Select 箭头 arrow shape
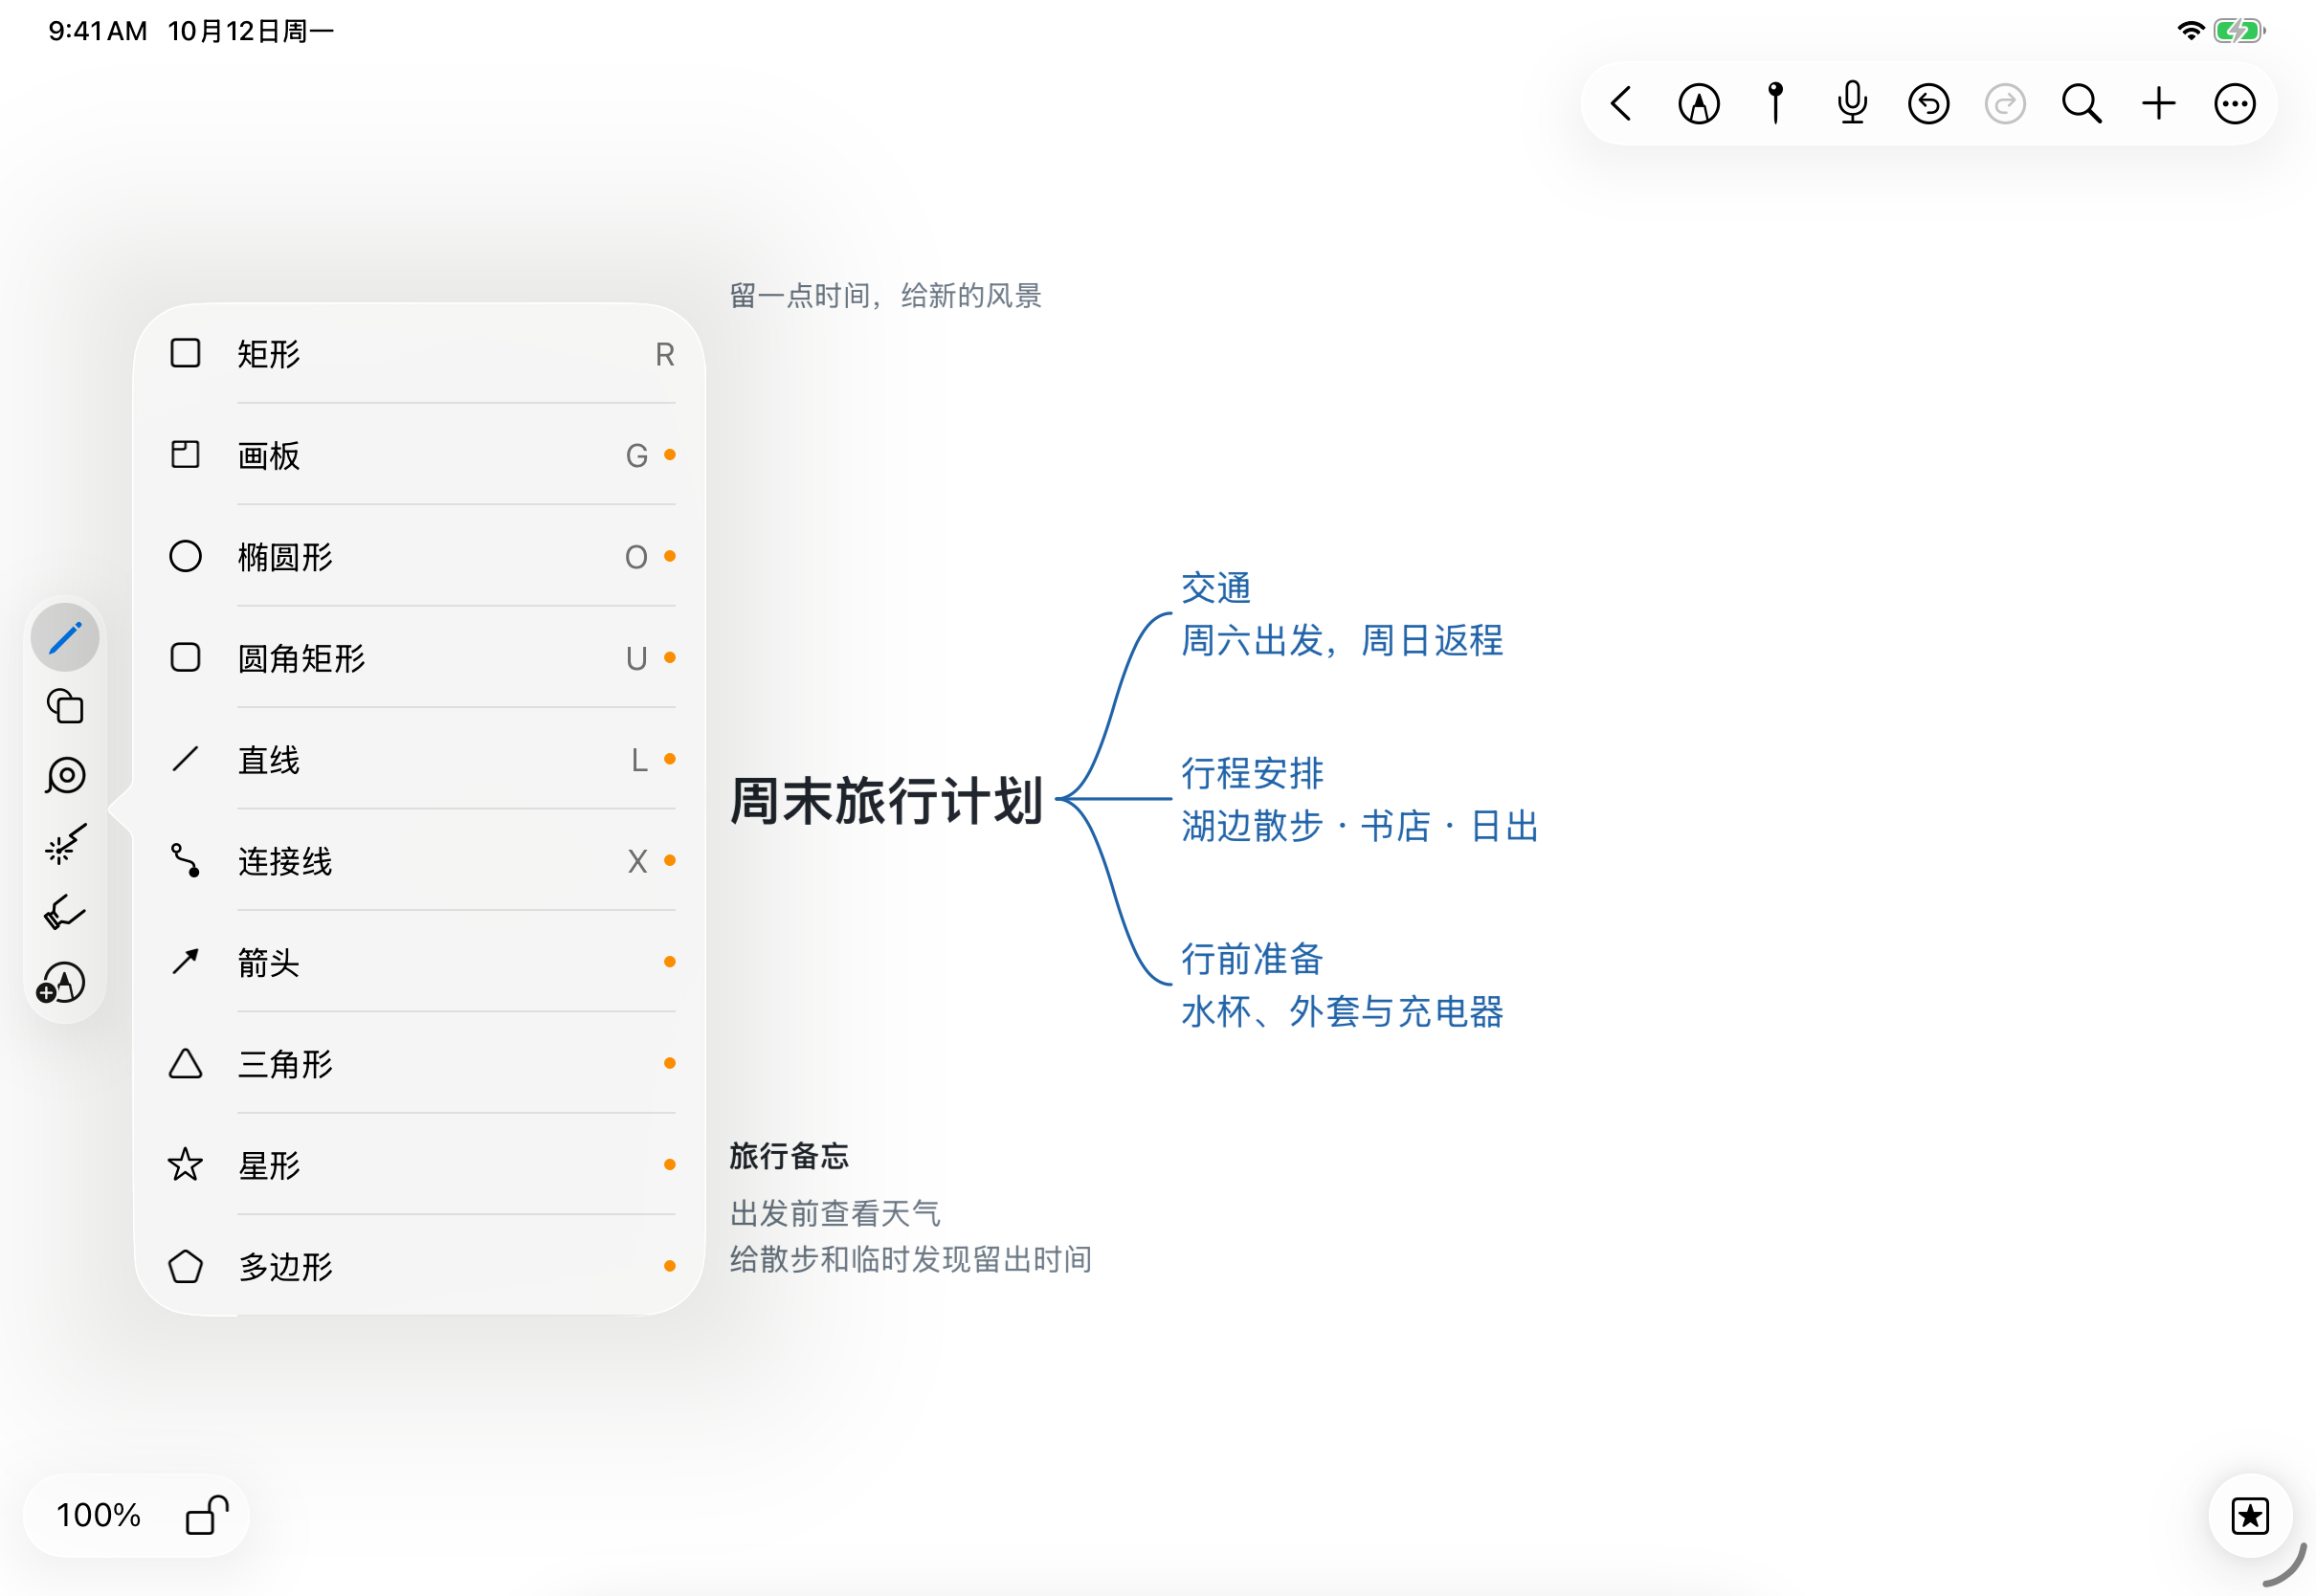2316x1596 pixels. pyautogui.click(x=419, y=962)
